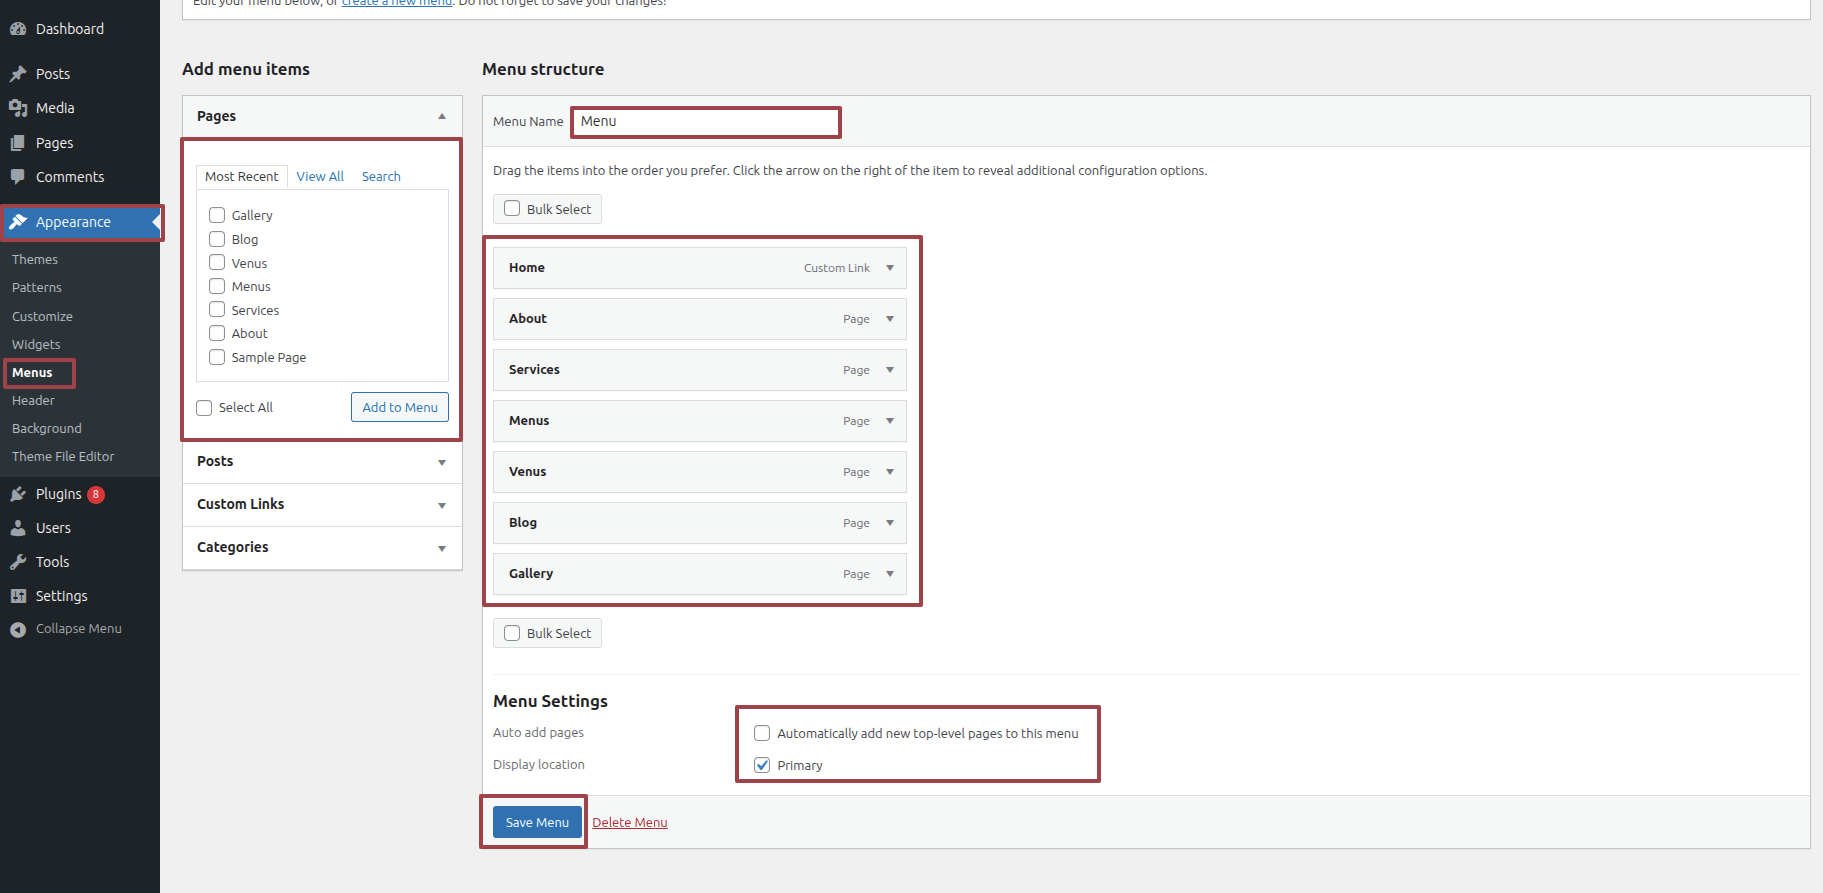Check the Gallery page checkbox

pyautogui.click(x=217, y=215)
